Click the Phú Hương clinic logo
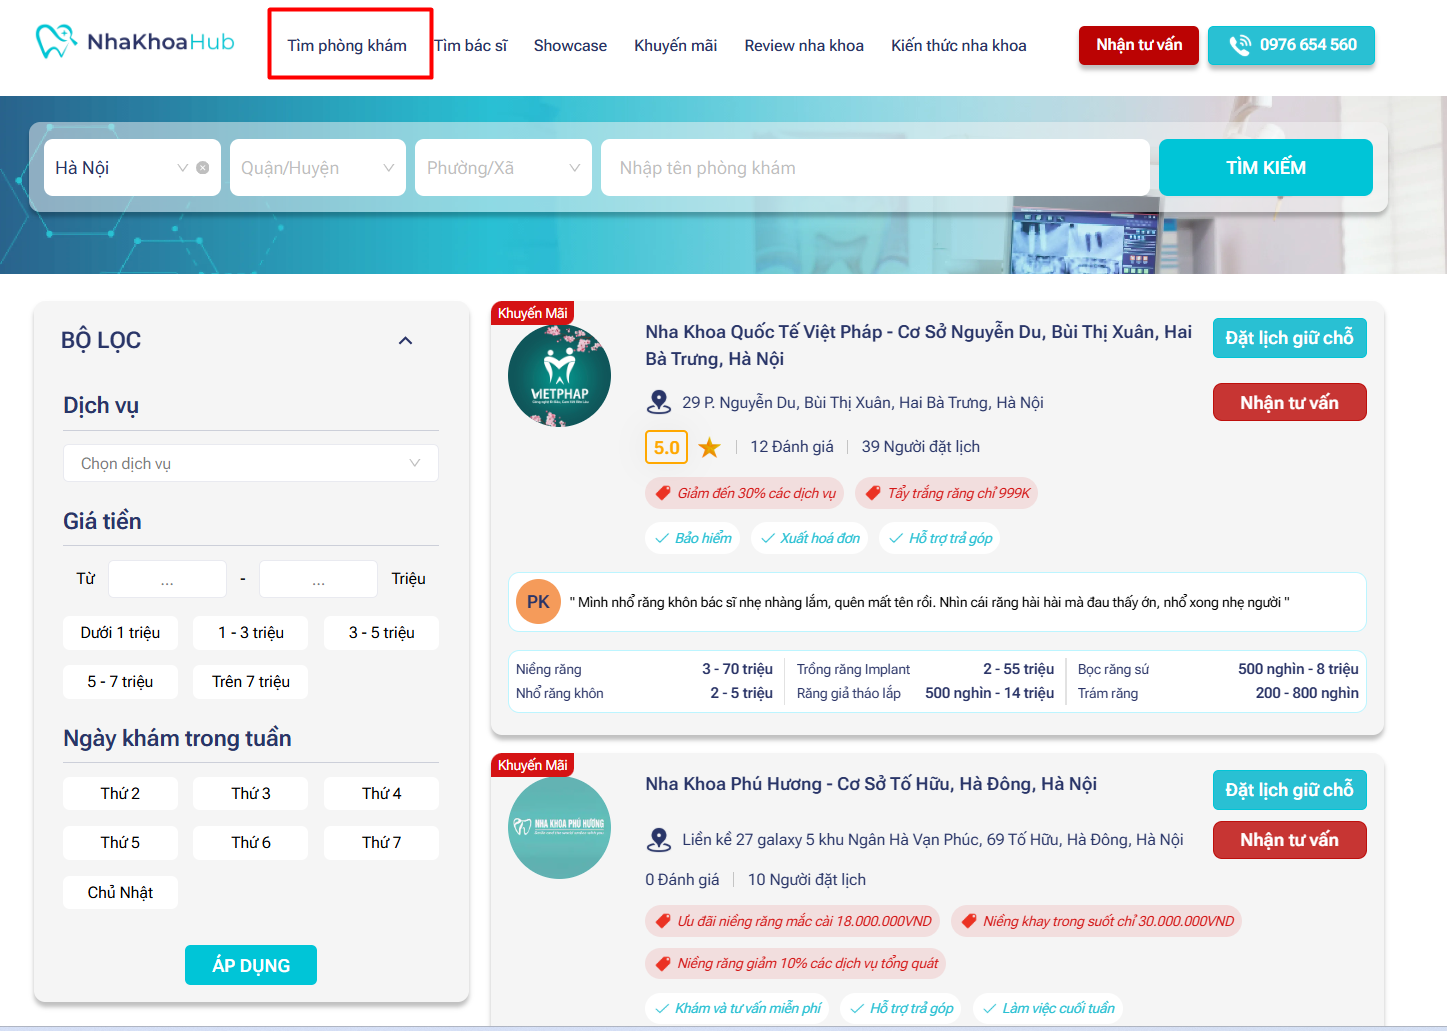Image resolution: width=1447 pixels, height=1031 pixels. coord(559,827)
